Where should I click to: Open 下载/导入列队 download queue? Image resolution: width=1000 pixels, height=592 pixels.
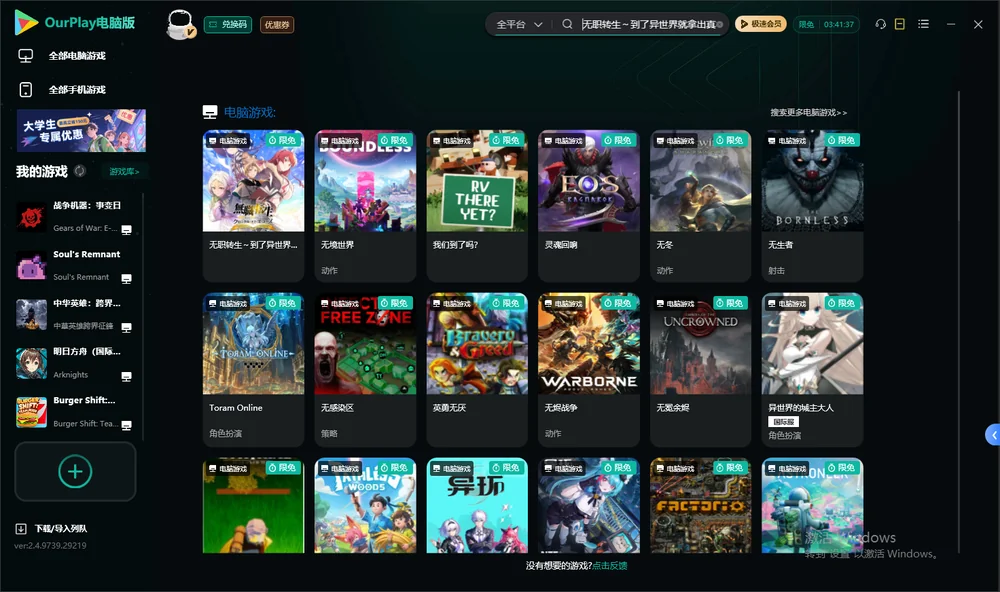coord(51,529)
